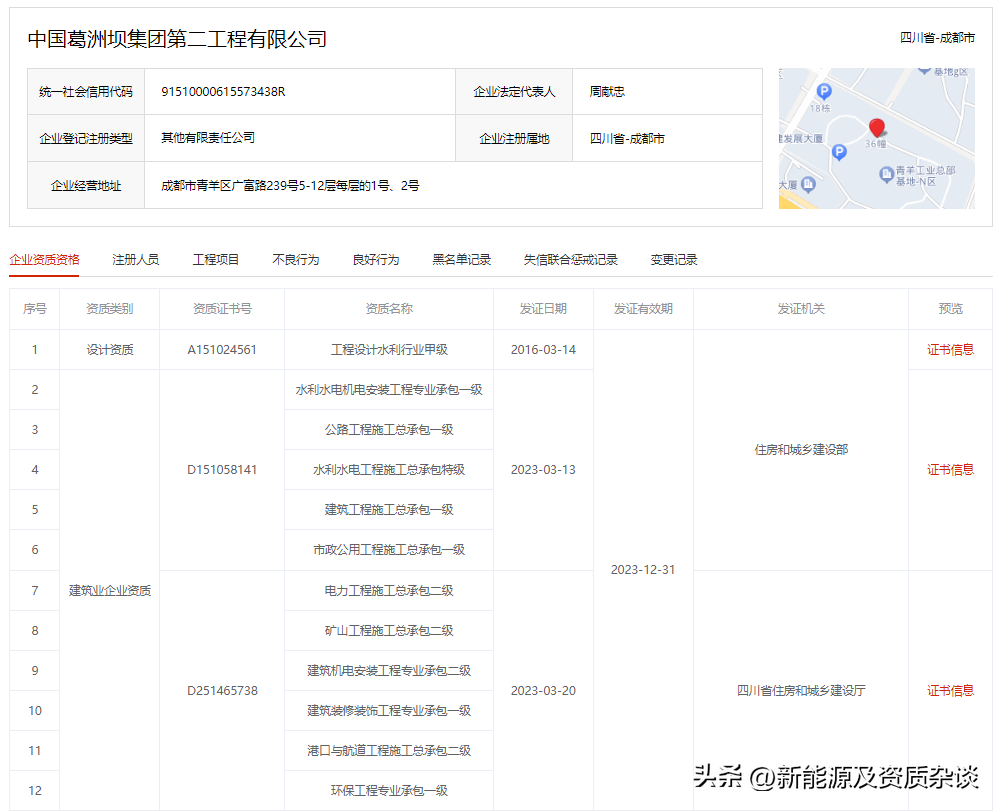The image size is (1001, 811).
Task: Click company name 中国葛洲坝集团第二工程有限公司
Action: pyautogui.click(x=177, y=39)
